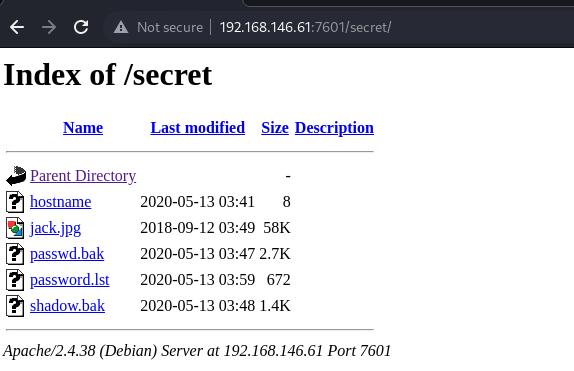
Task: Click the unknown-file icon beside hostname
Action: (15, 202)
